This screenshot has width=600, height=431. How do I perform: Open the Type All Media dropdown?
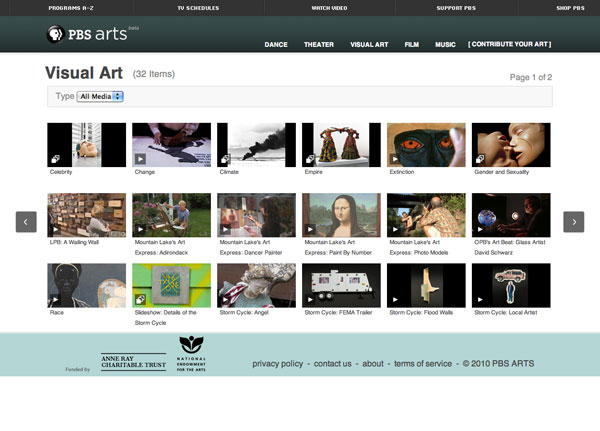(100, 97)
